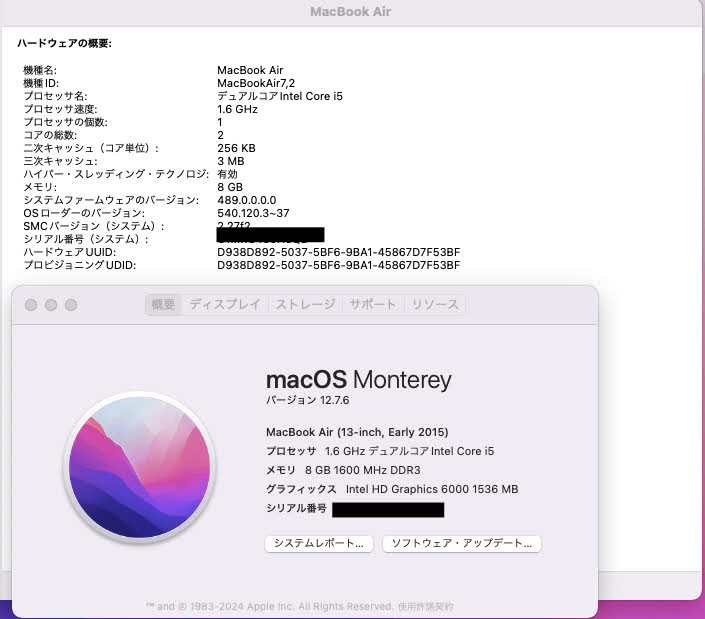The image size is (705, 619).
Task: Click the SMC バージョン（システム） label
Action: coord(94,226)
